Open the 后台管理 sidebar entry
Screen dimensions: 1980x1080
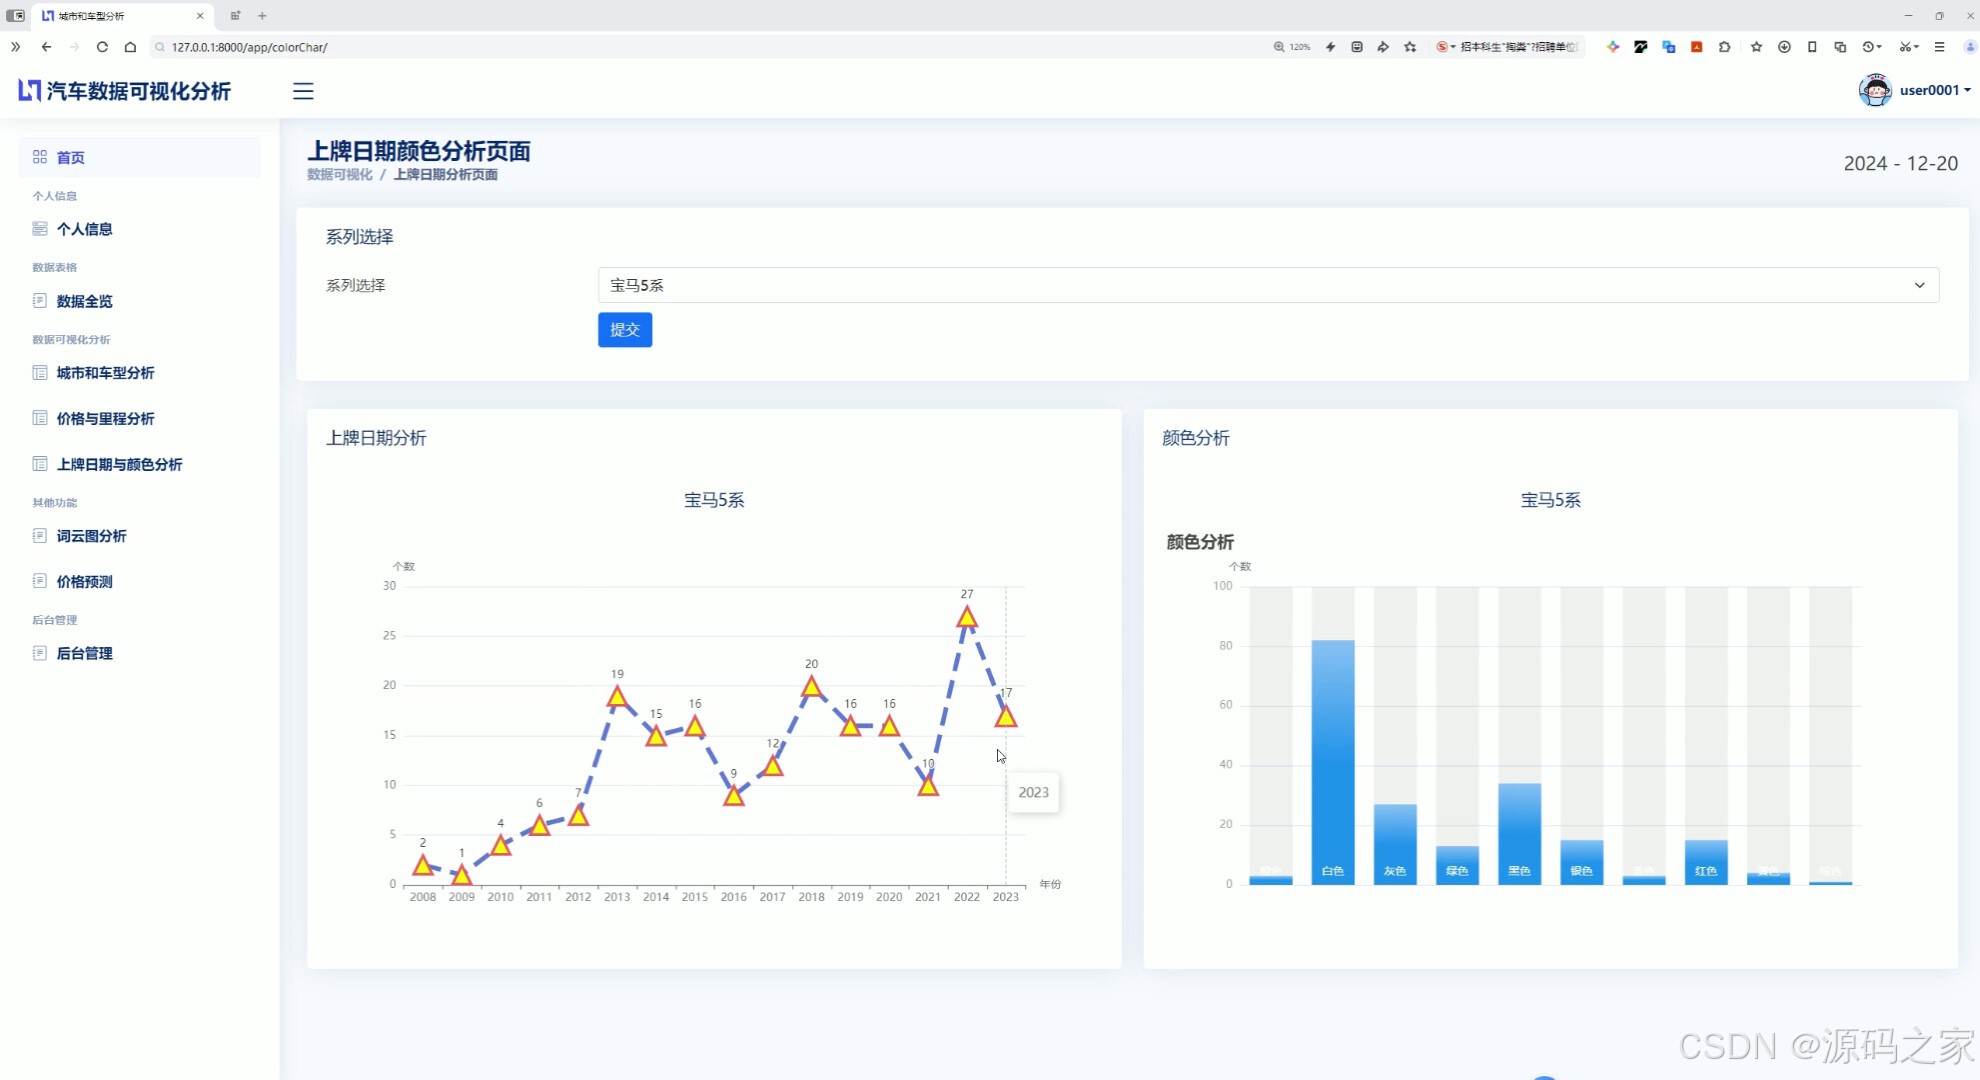click(x=84, y=654)
